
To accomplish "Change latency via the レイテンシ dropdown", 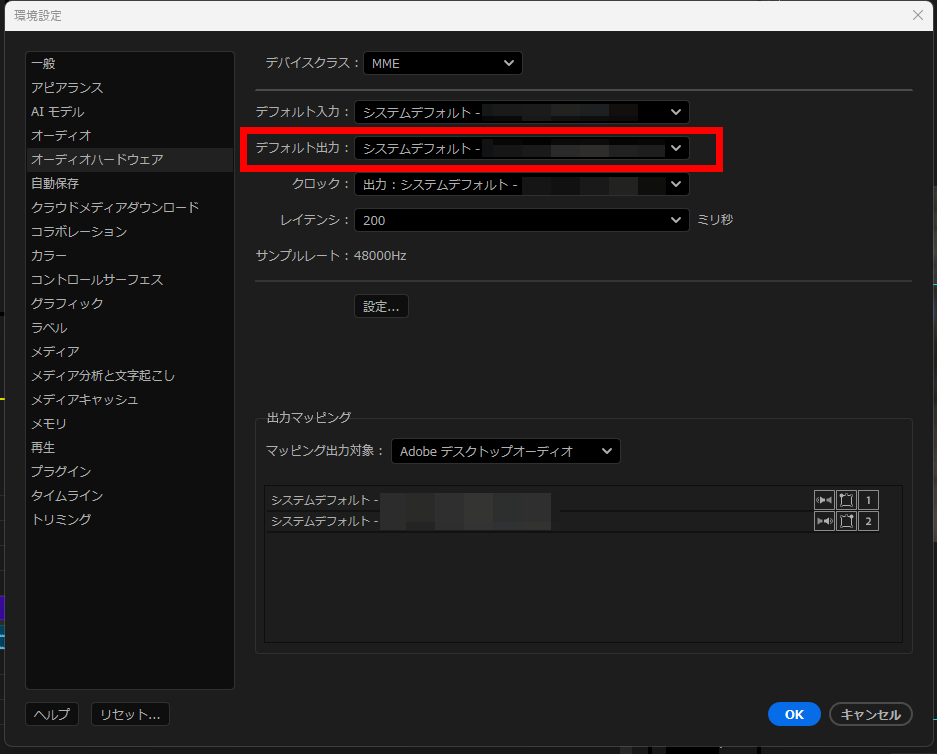I will pyautogui.click(x=521, y=219).
